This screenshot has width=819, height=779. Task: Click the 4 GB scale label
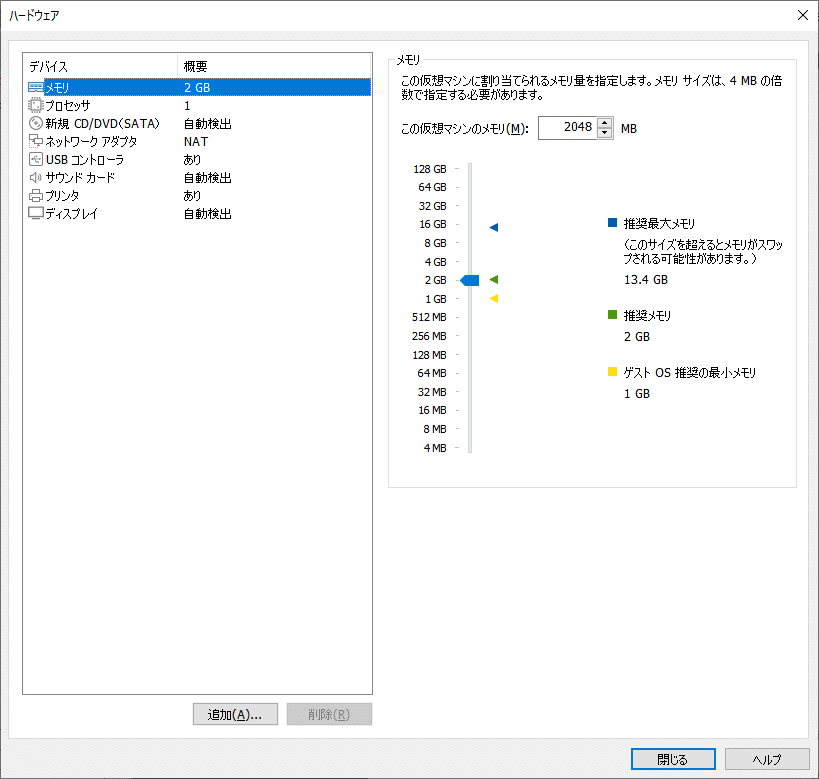click(x=436, y=262)
